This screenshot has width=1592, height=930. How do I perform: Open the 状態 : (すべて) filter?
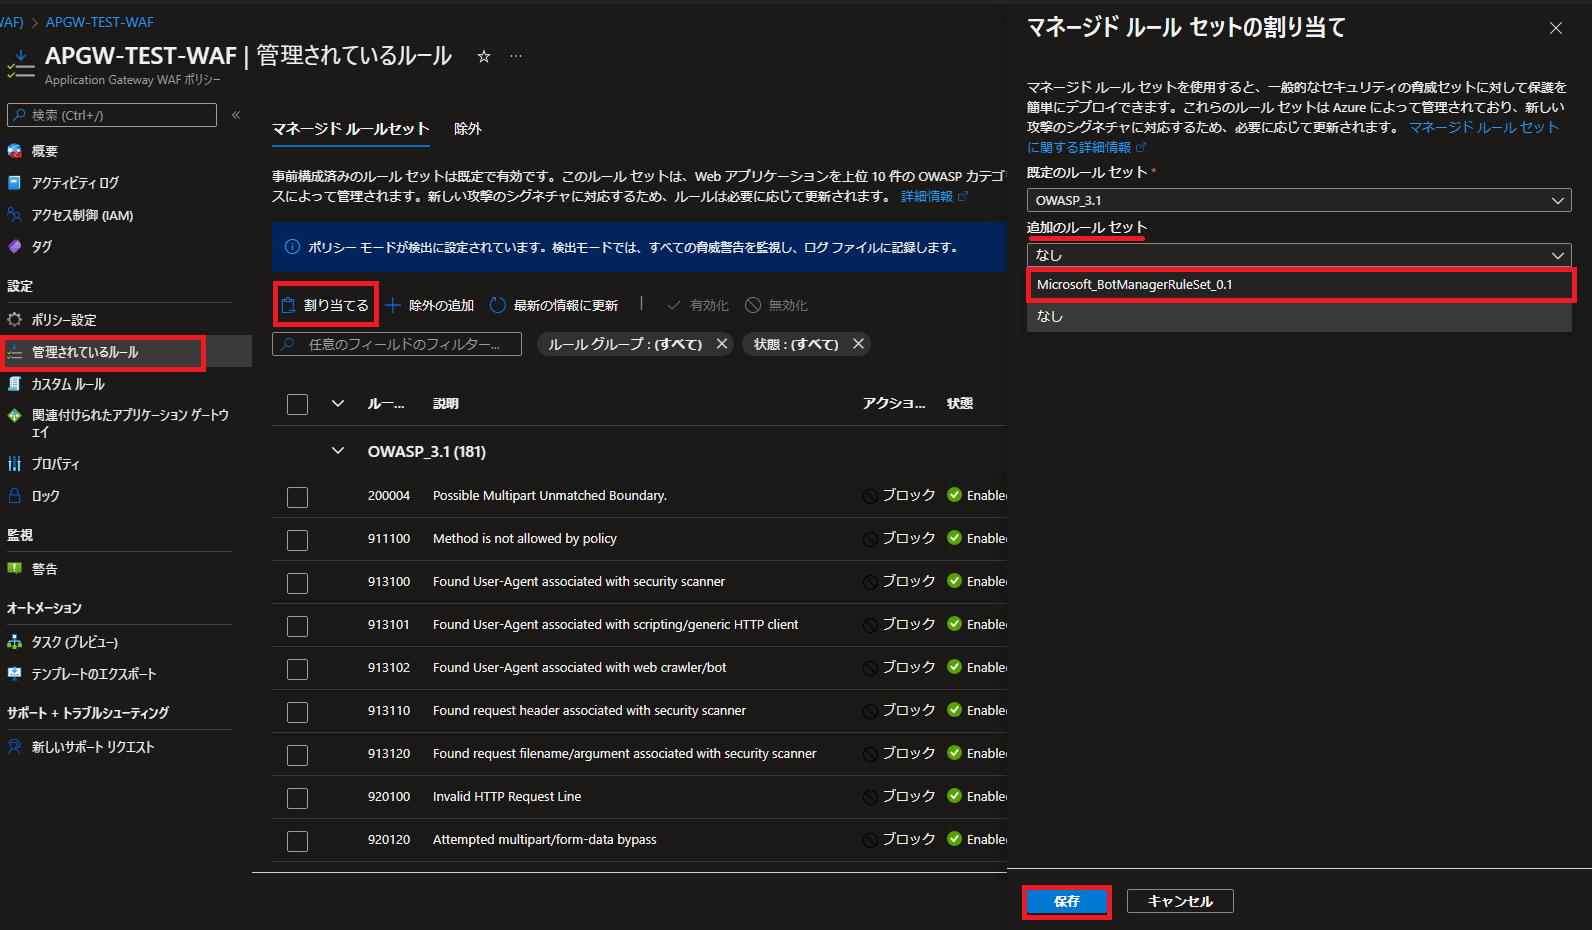(x=796, y=344)
